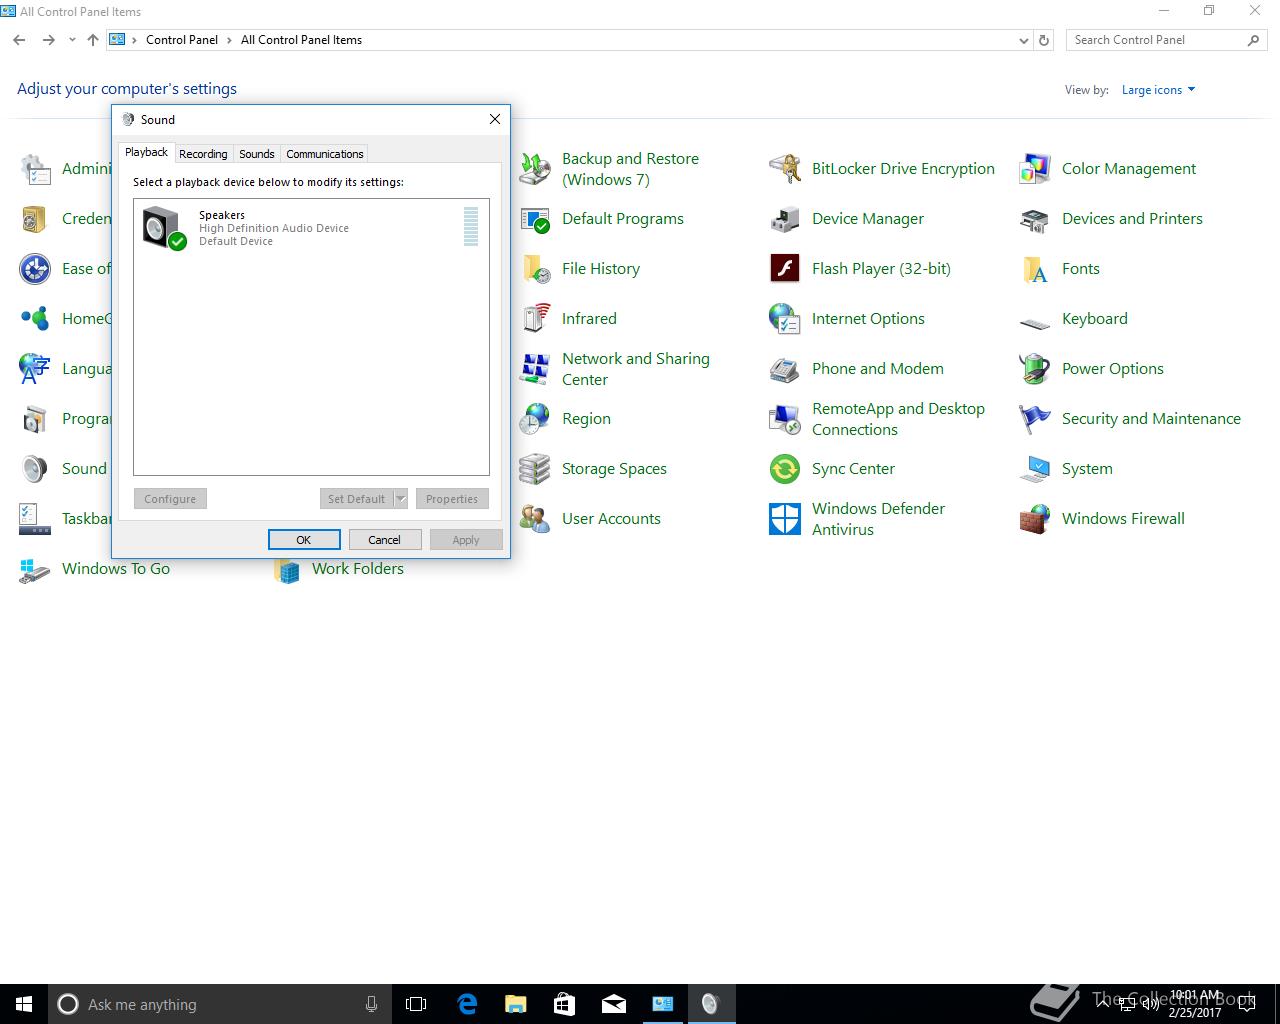Open the Fonts folder icon
Image resolution: width=1280 pixels, height=1024 pixels.
pyautogui.click(x=1035, y=269)
